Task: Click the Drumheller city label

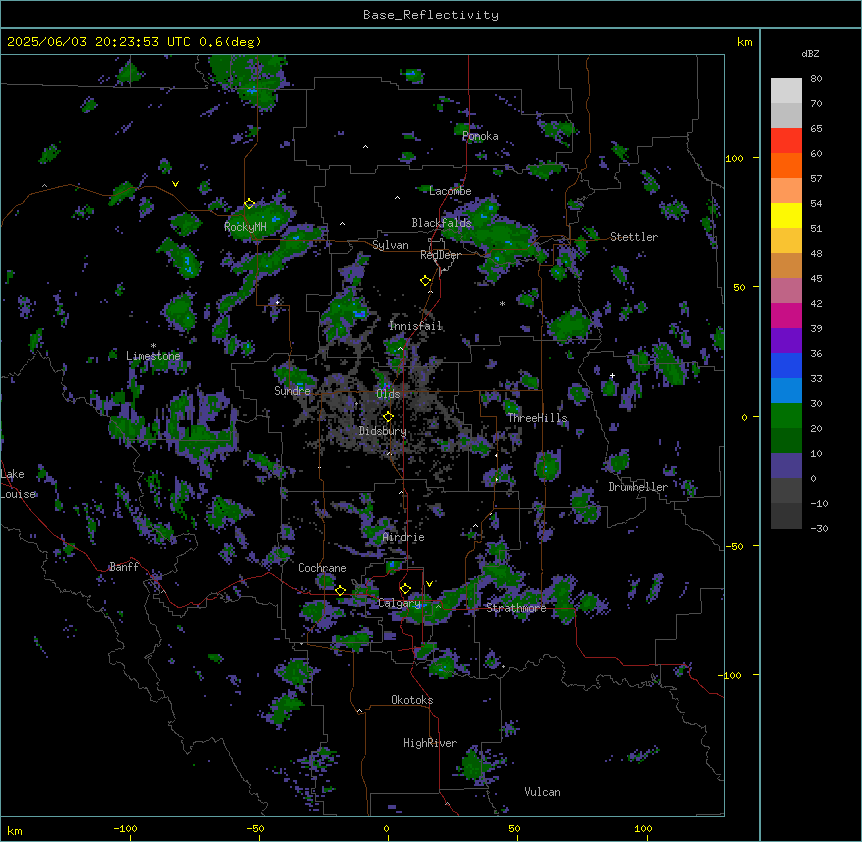Action: (x=638, y=487)
